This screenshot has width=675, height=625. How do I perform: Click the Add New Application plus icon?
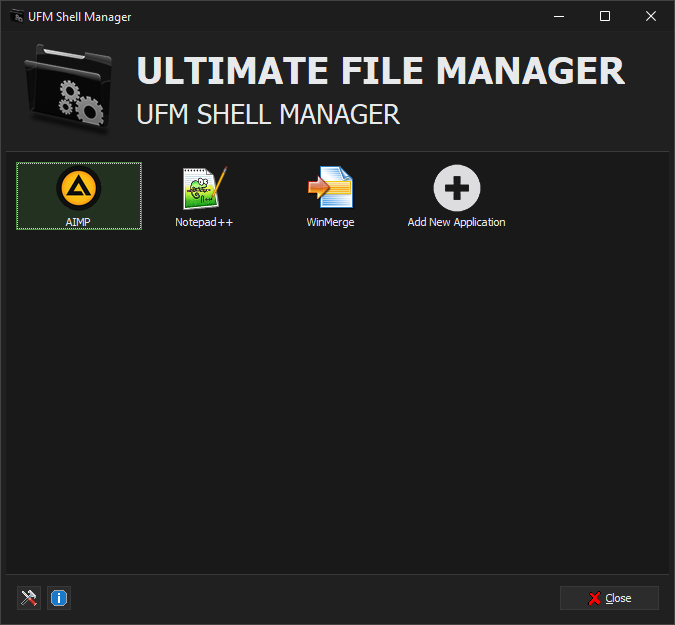click(457, 188)
